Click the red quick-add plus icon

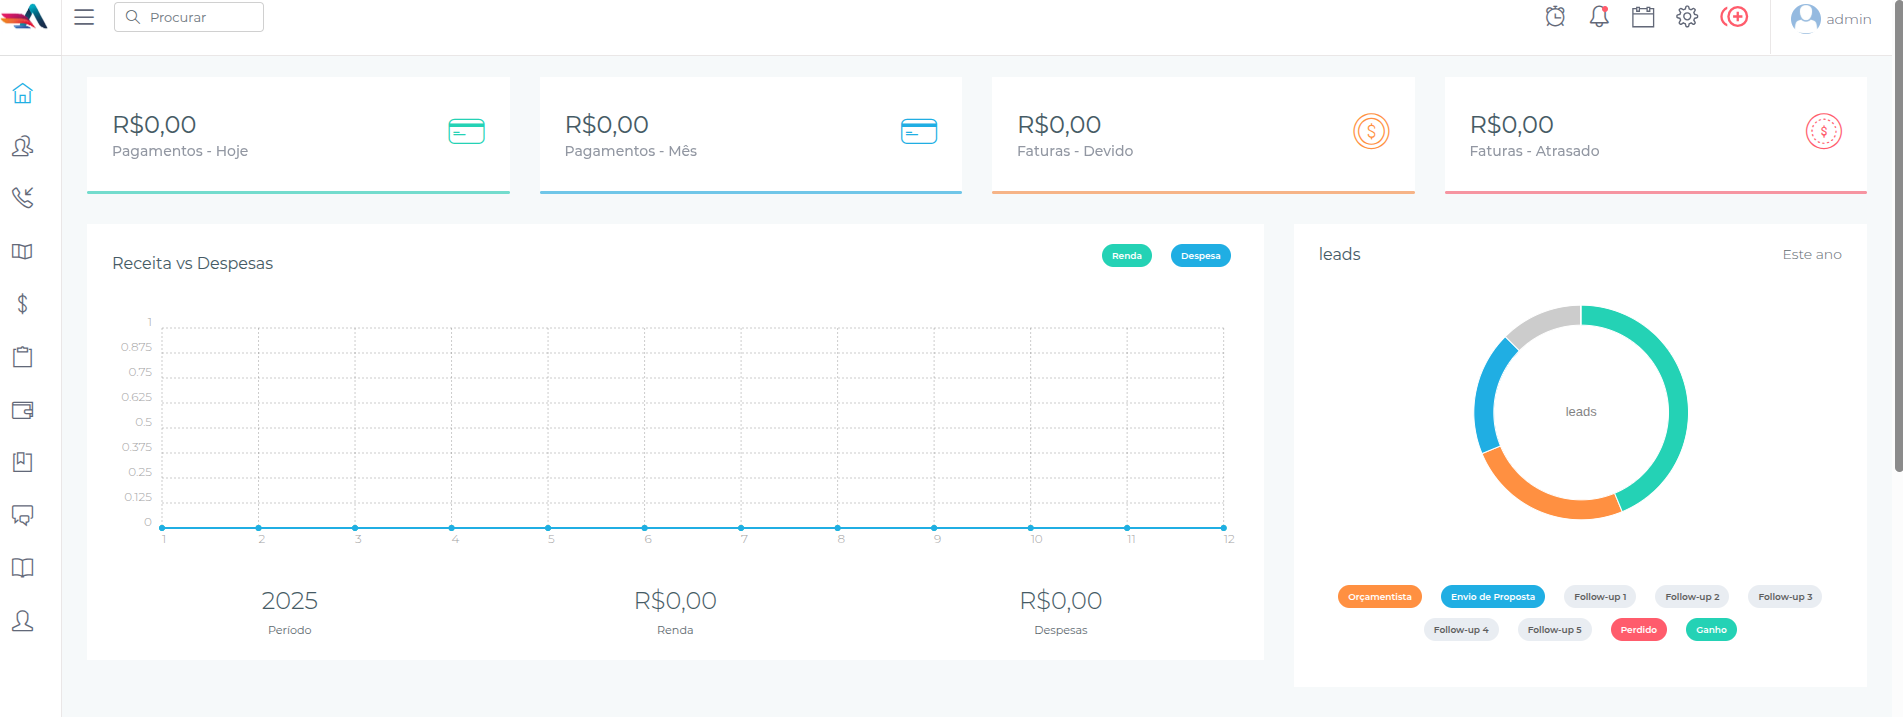coord(1734,17)
